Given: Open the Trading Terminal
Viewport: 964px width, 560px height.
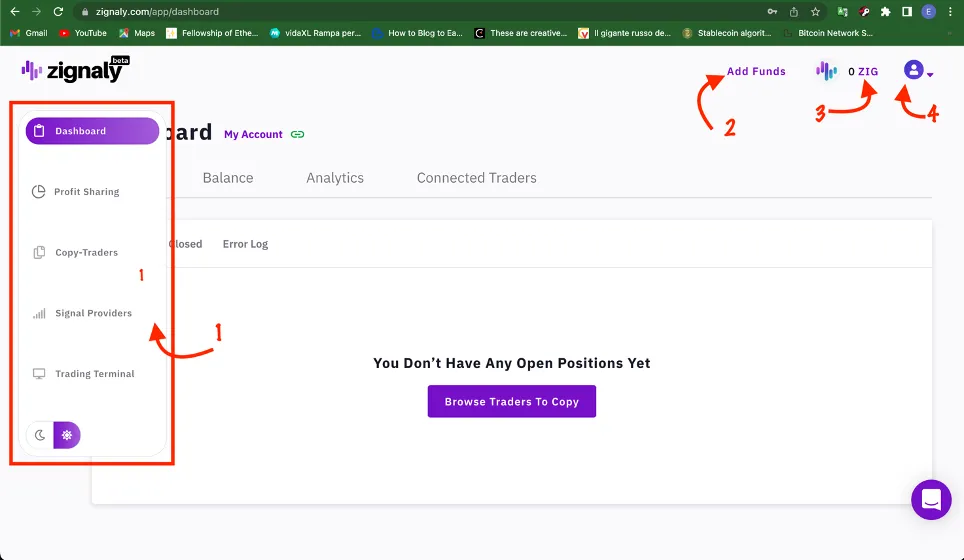Looking at the screenshot, I should point(83,374).
